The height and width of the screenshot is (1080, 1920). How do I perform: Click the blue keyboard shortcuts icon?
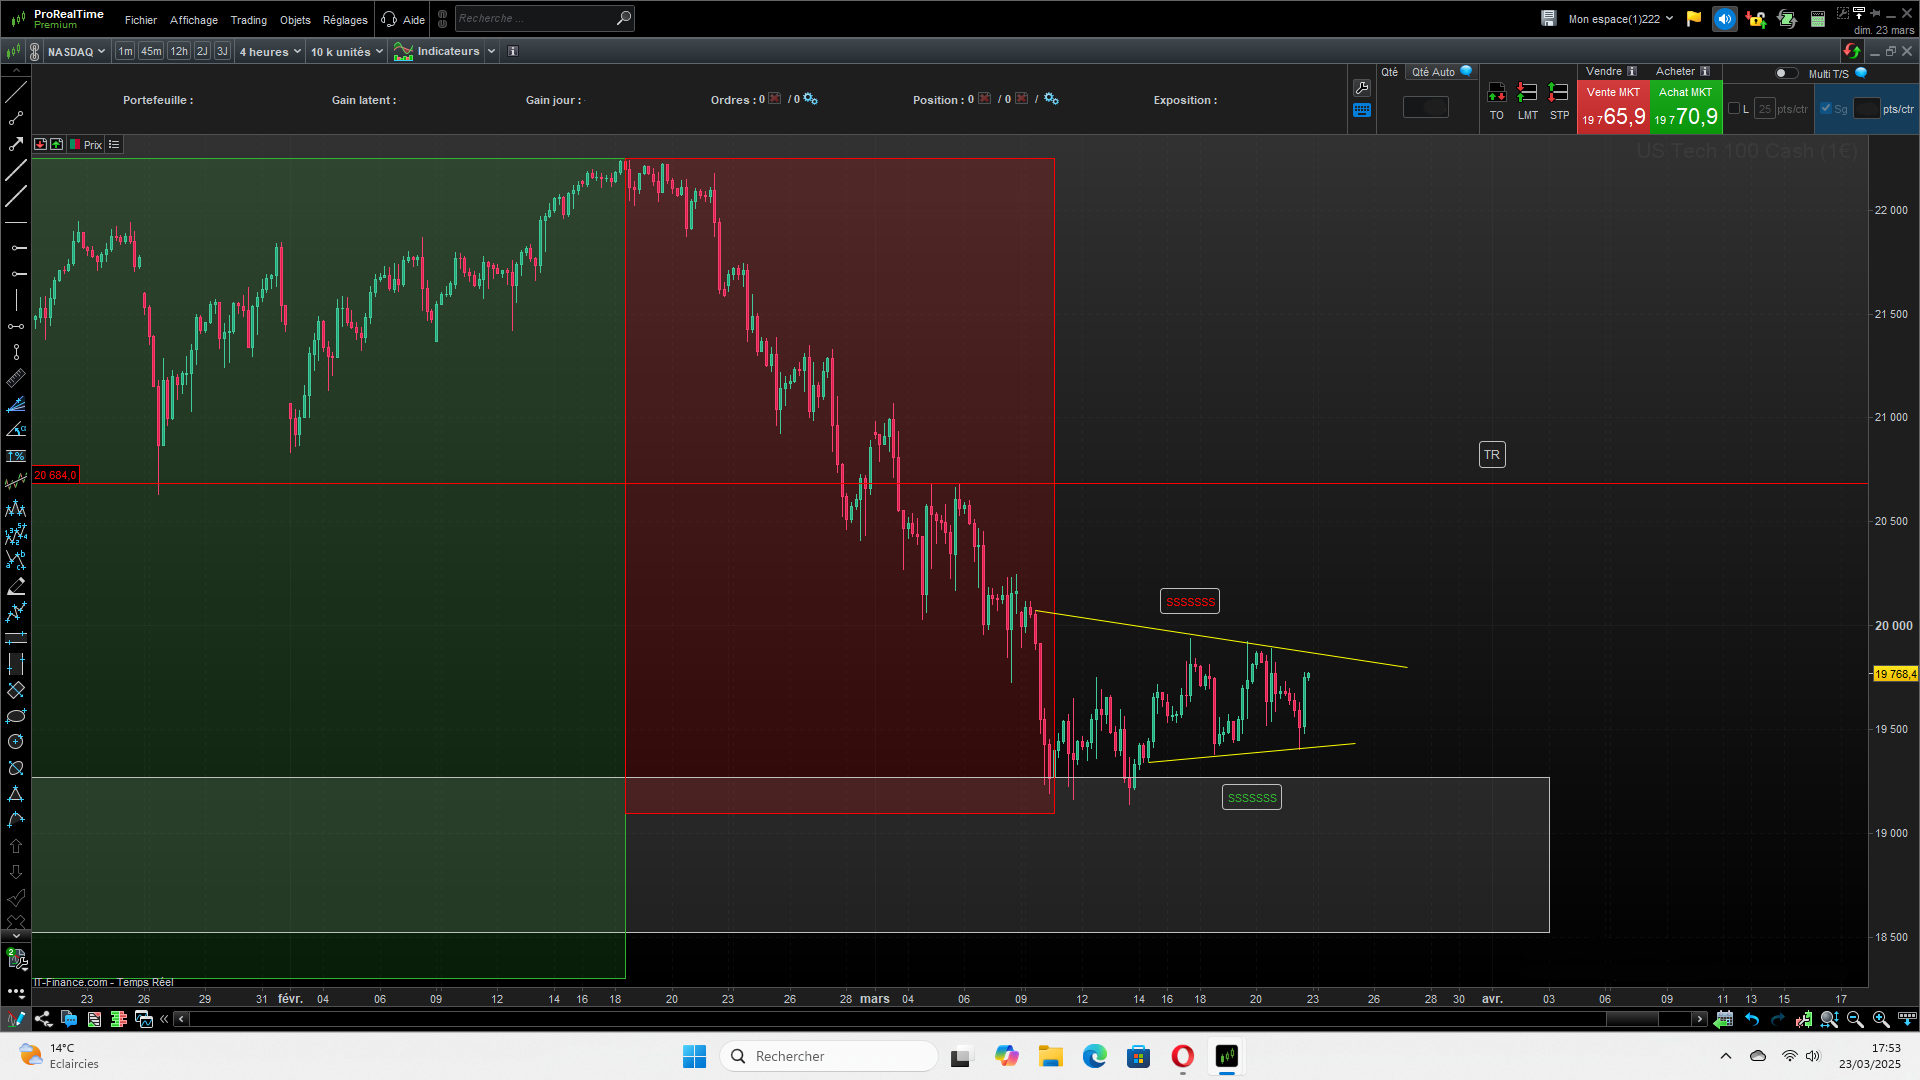[1362, 110]
